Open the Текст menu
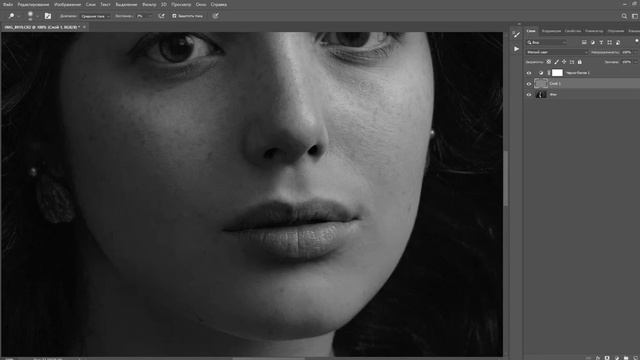This screenshot has height=360, width=640. point(105,4)
